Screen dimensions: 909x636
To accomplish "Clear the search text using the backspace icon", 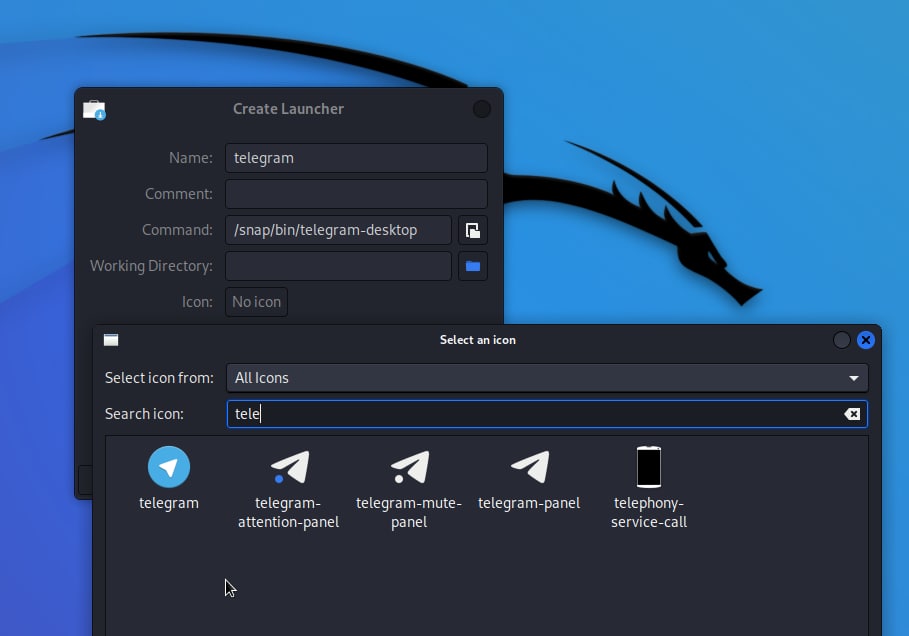I will coord(851,413).
